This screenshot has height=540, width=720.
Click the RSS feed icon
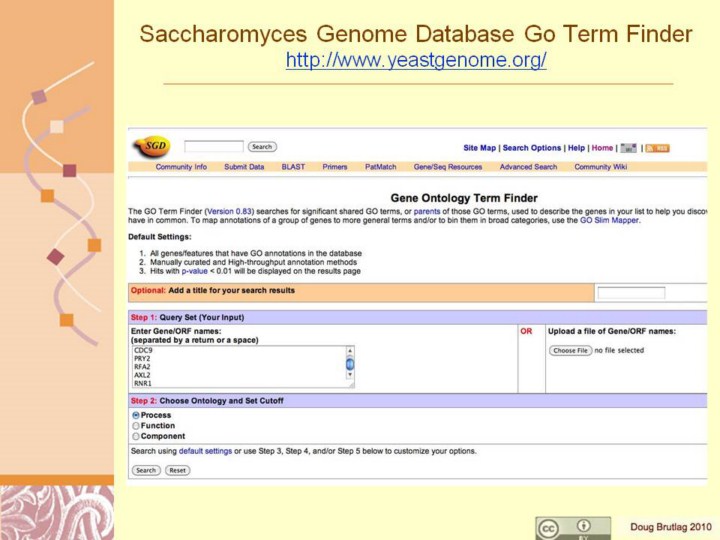pos(658,148)
